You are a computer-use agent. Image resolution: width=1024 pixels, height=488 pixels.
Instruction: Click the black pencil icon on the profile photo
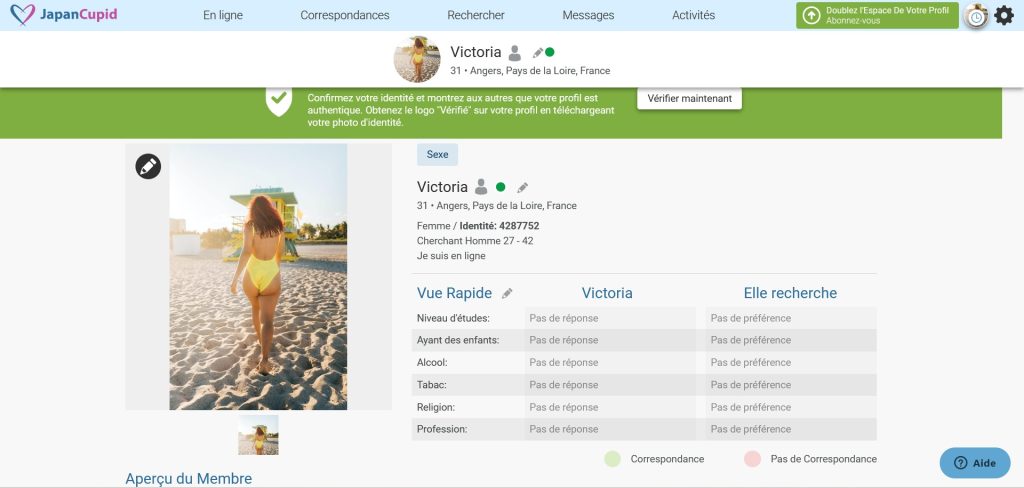tap(148, 166)
